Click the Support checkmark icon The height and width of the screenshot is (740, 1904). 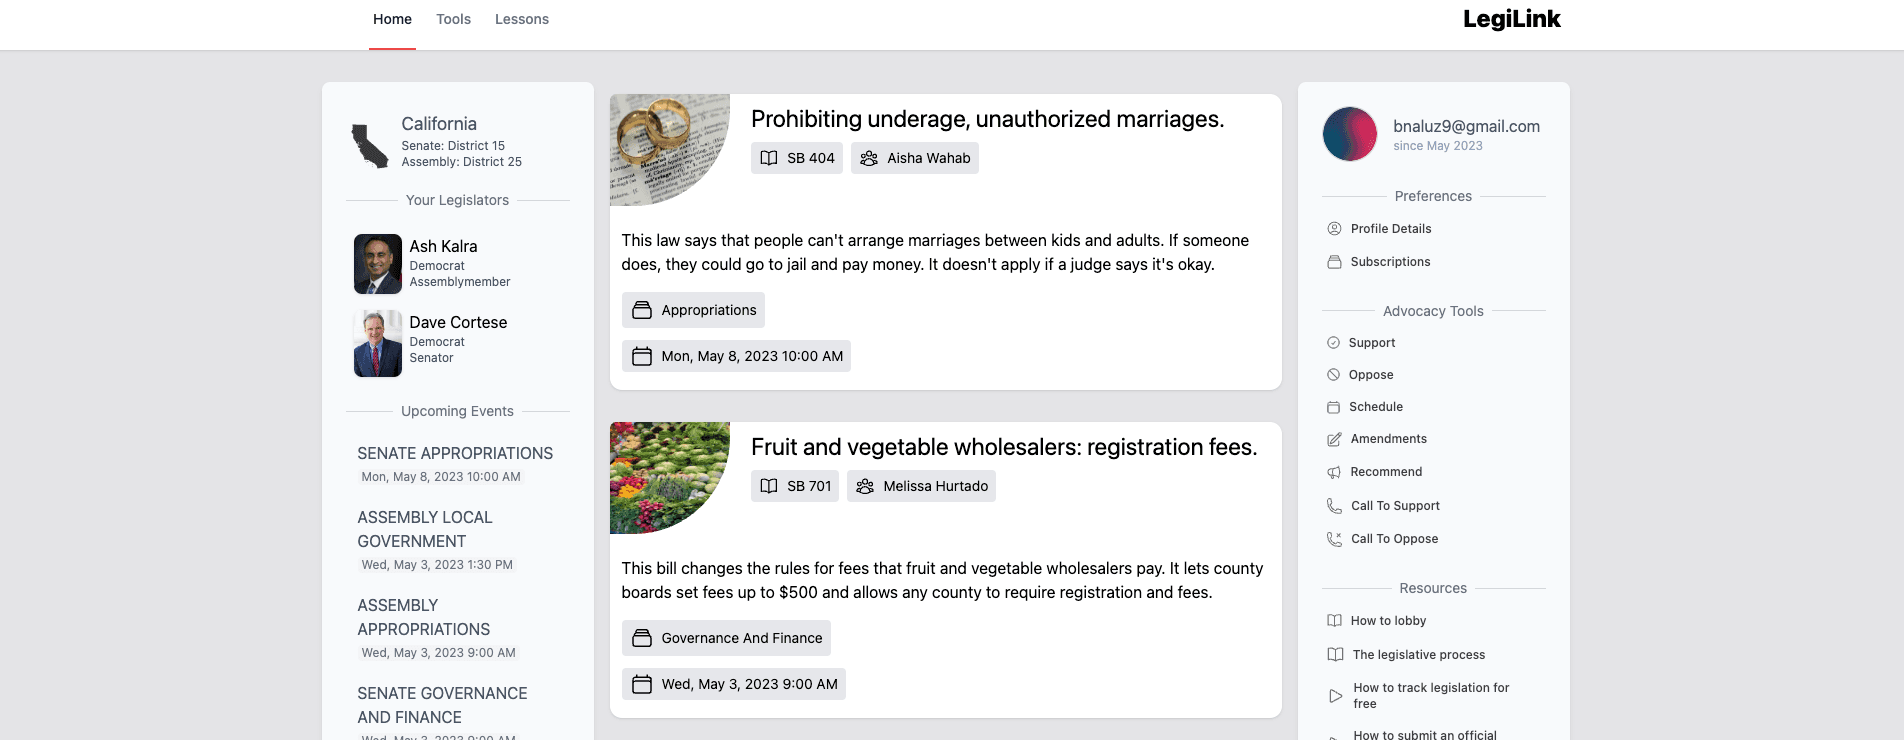point(1333,343)
